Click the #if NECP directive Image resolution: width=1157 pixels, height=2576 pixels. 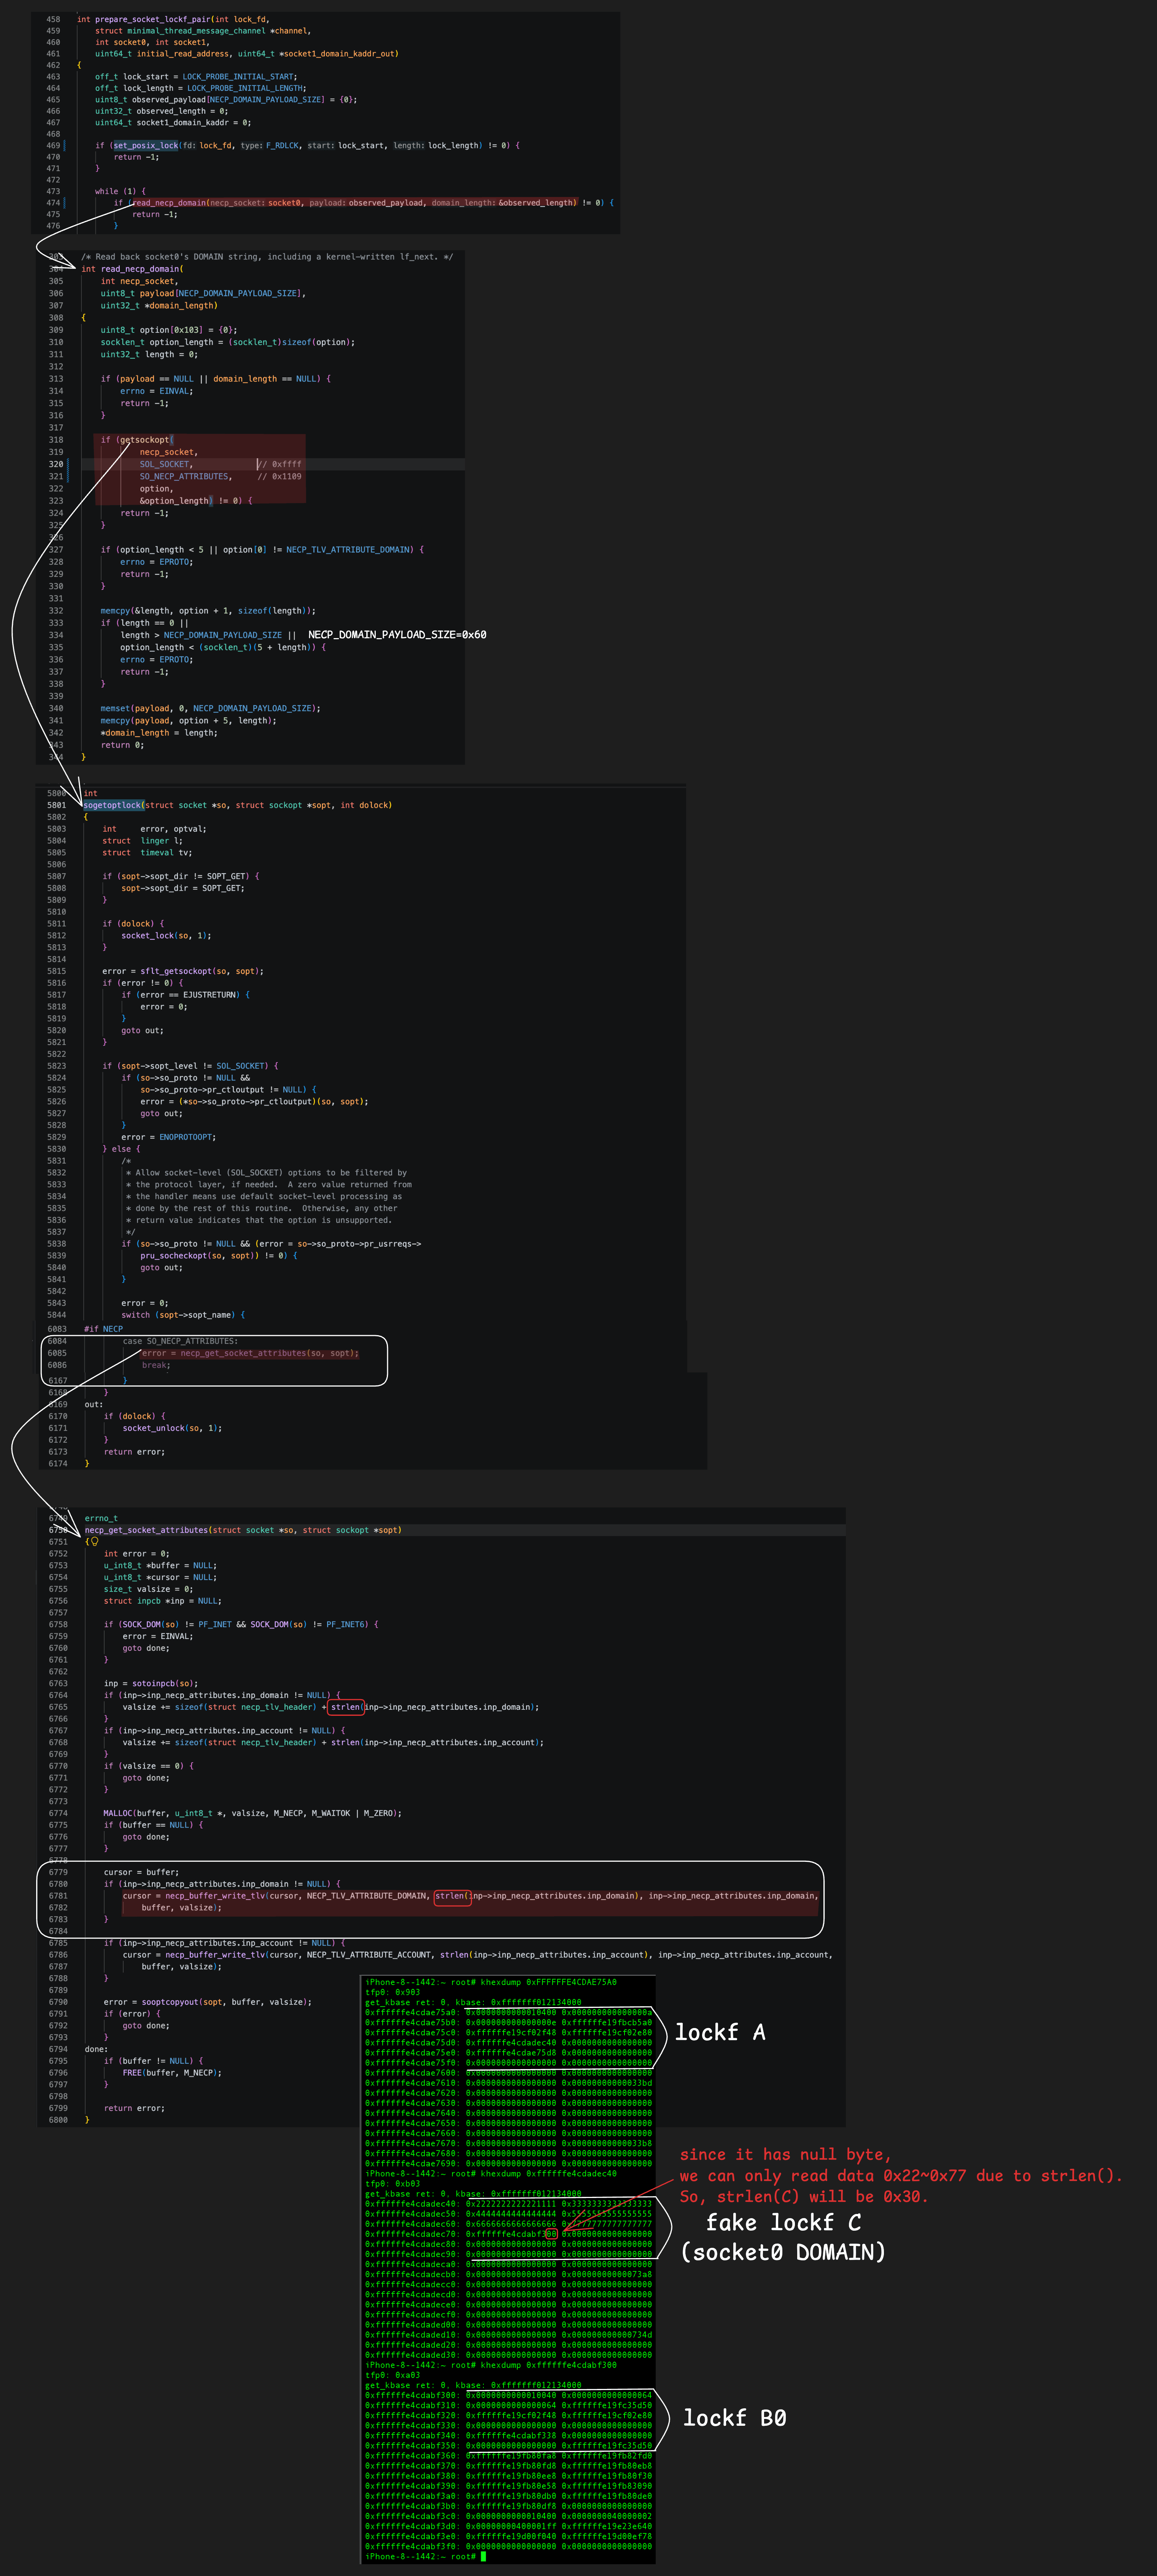[103, 1329]
